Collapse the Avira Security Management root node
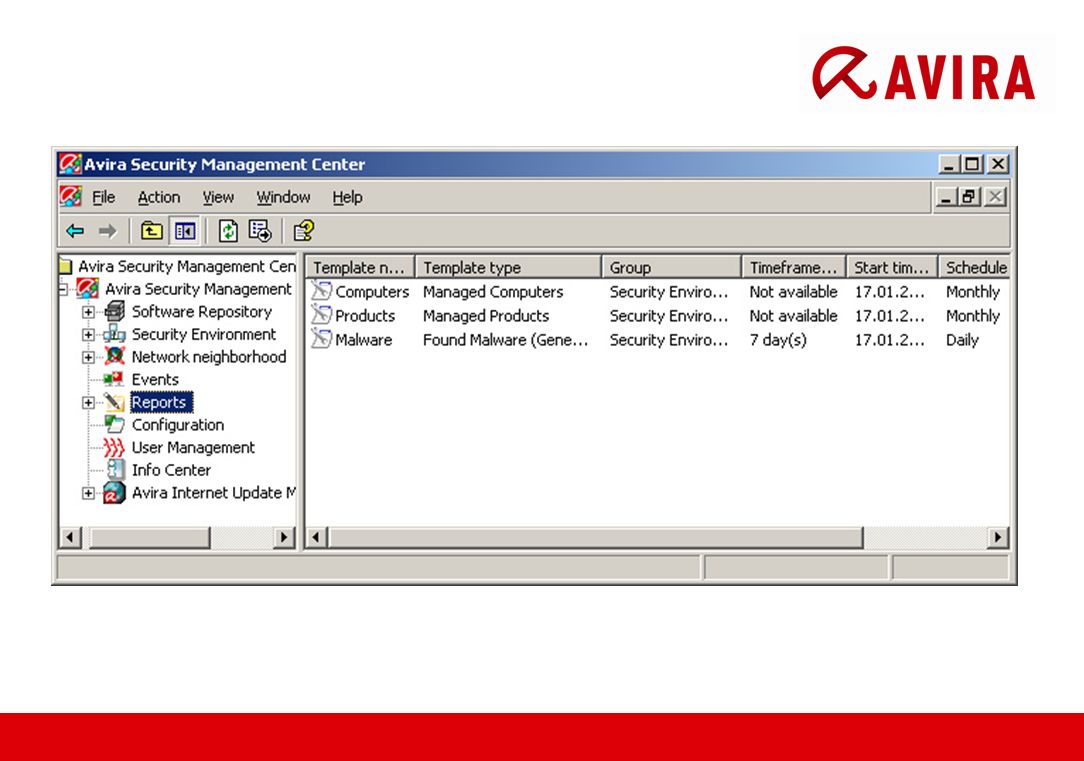This screenshot has height=761, width=1084. (x=63, y=289)
